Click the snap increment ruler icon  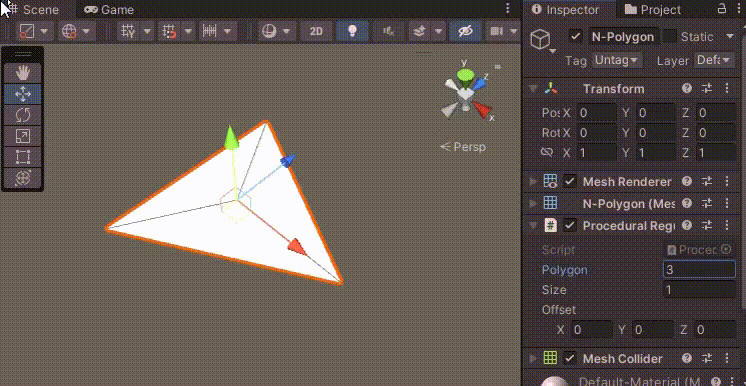(x=210, y=31)
